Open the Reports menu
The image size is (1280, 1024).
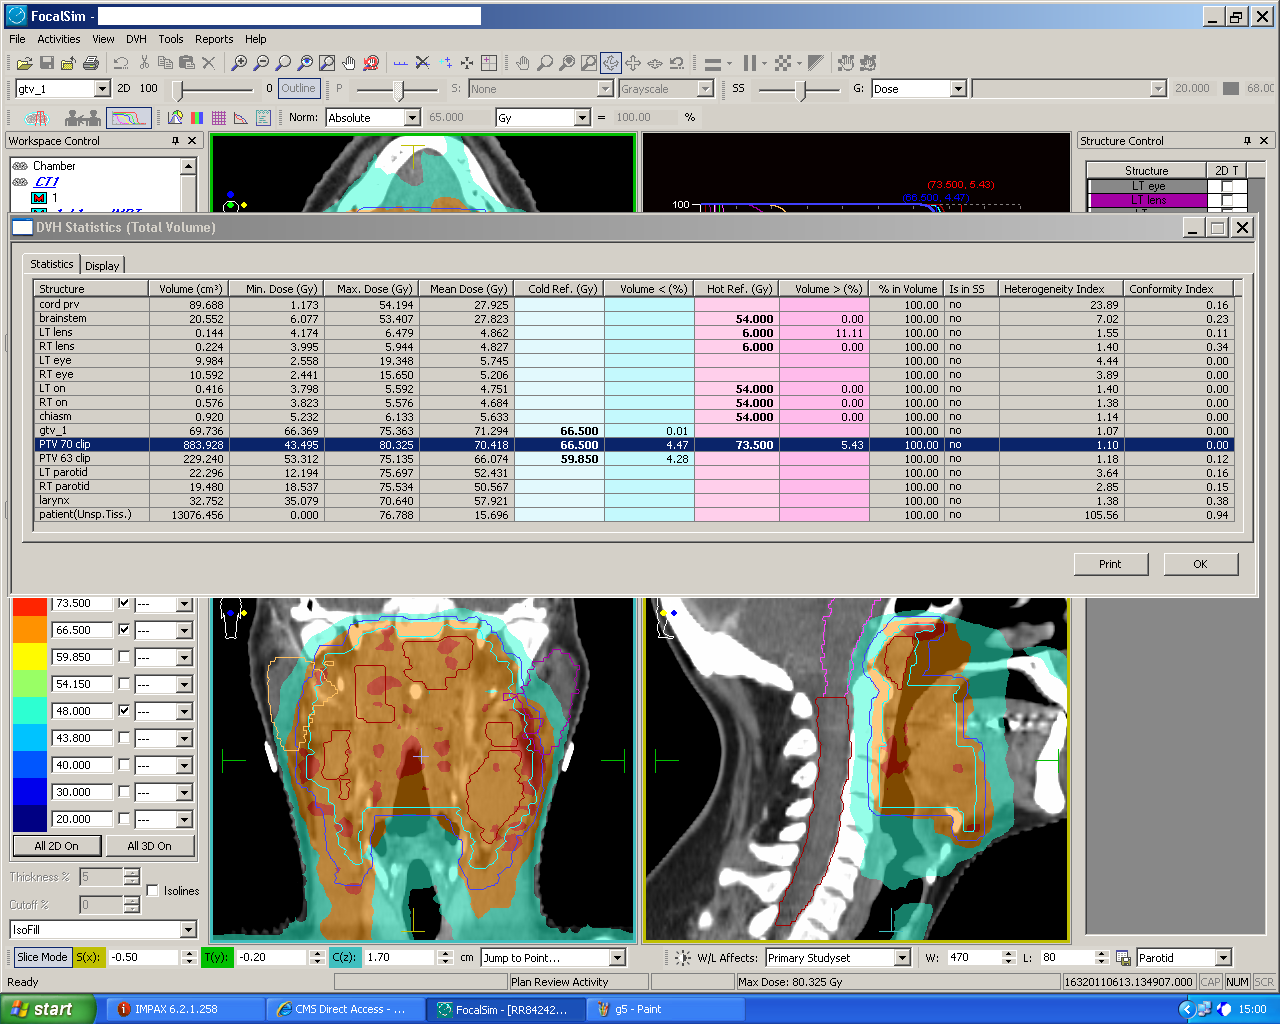[x=214, y=39]
